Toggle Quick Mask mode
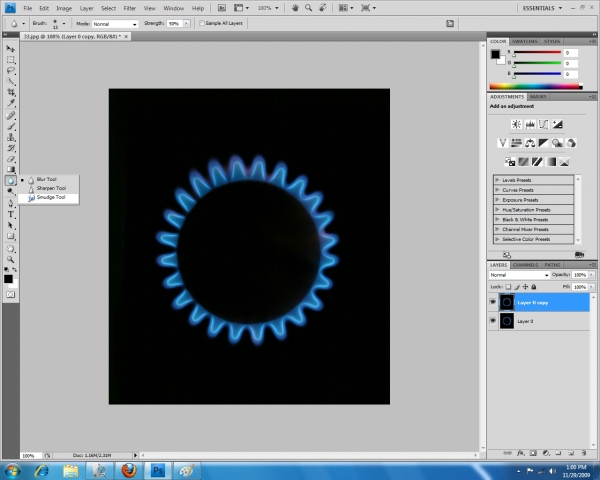 pos(10,294)
